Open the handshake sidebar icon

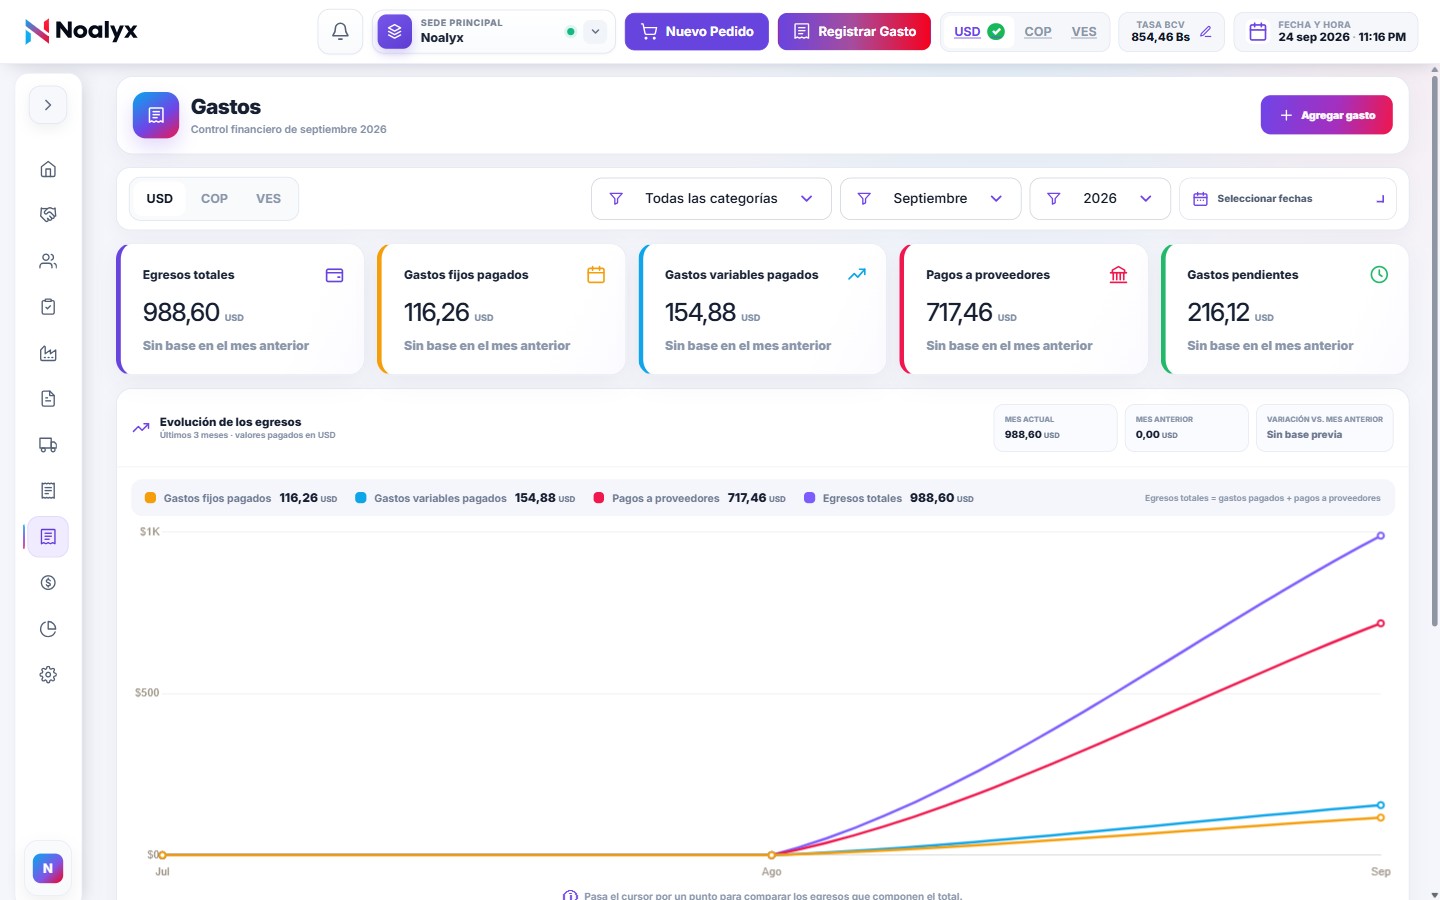pyautogui.click(x=48, y=215)
